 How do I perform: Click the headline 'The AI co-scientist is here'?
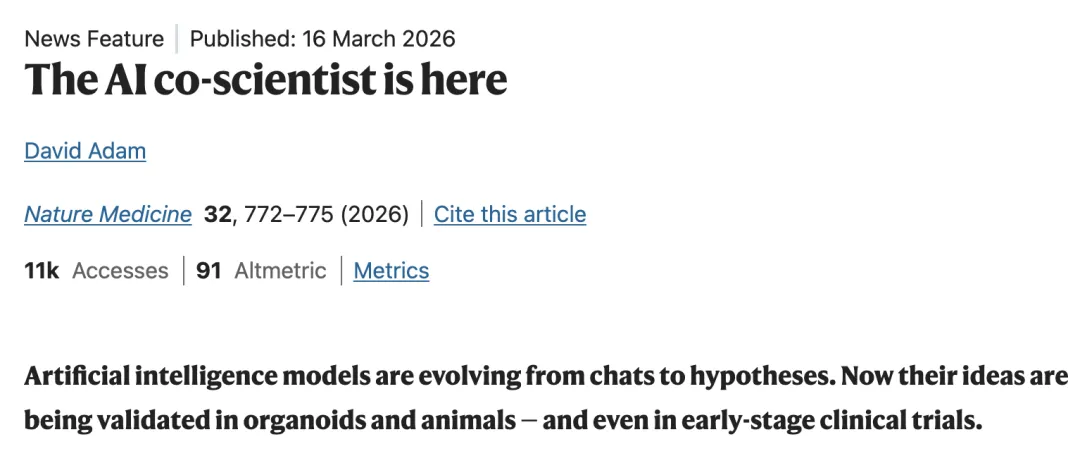tap(266, 80)
